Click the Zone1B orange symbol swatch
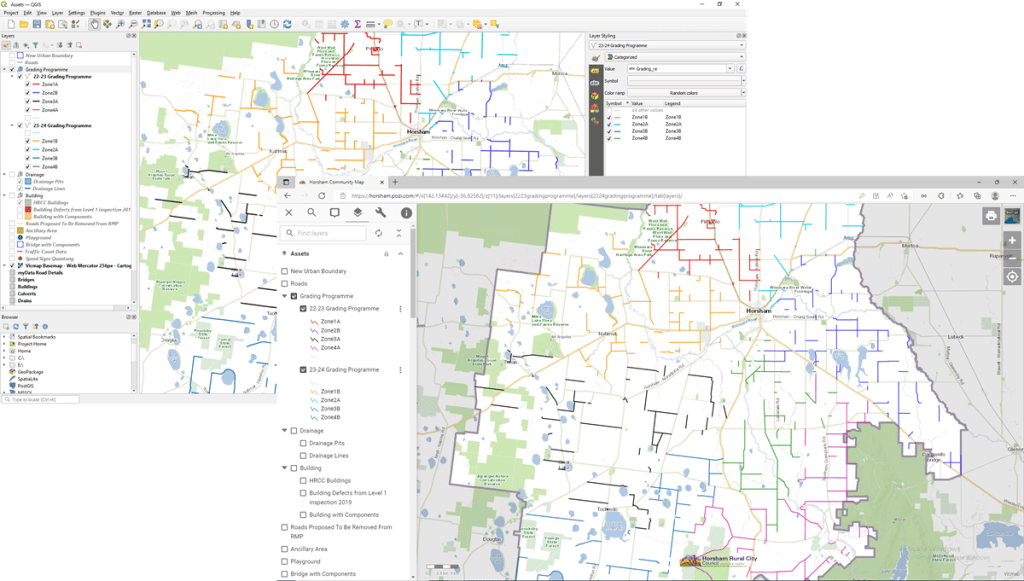Viewport: 1024px width, 581px height. 617,117
